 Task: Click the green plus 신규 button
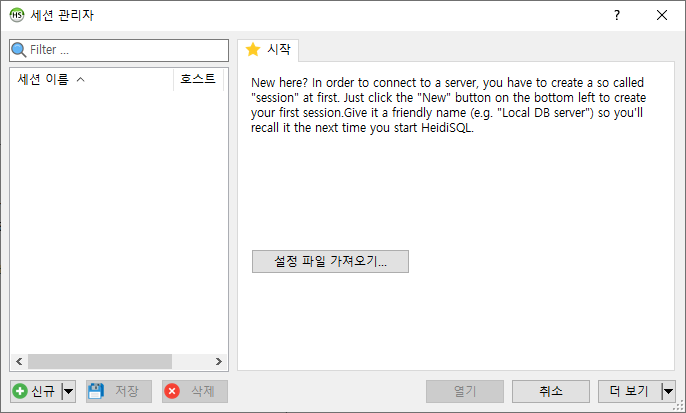click(35, 391)
